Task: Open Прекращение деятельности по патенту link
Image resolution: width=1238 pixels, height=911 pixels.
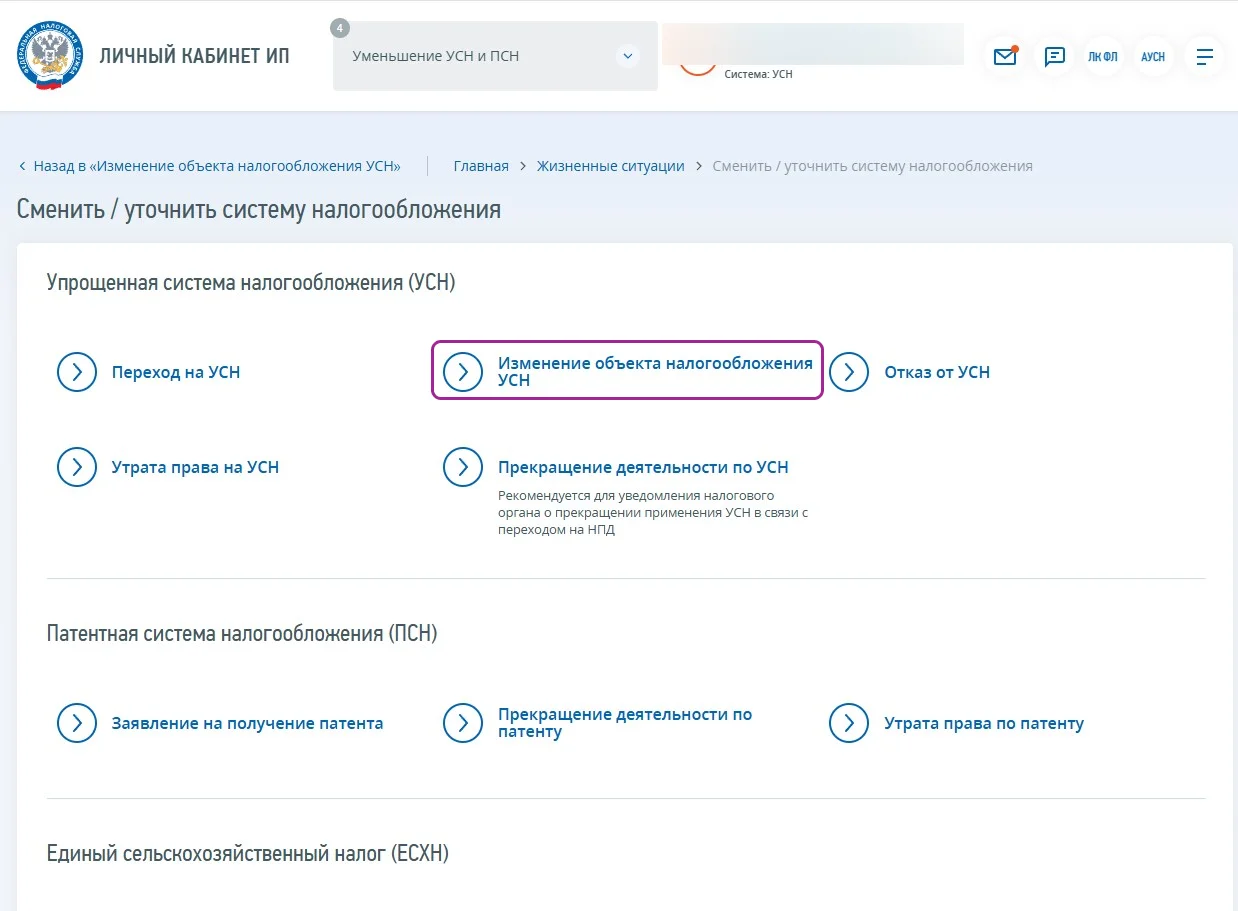Action: pyautogui.click(x=625, y=723)
